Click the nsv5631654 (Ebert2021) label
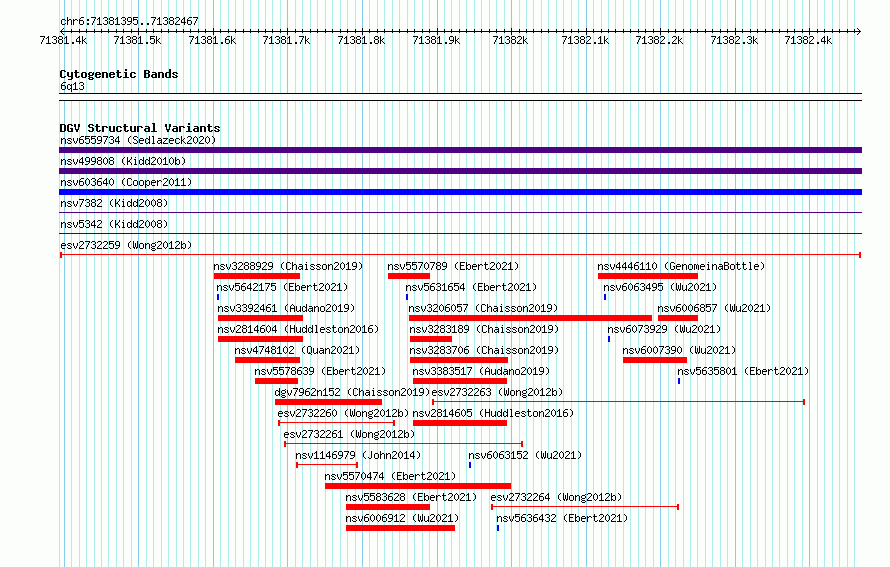 tap(471, 287)
